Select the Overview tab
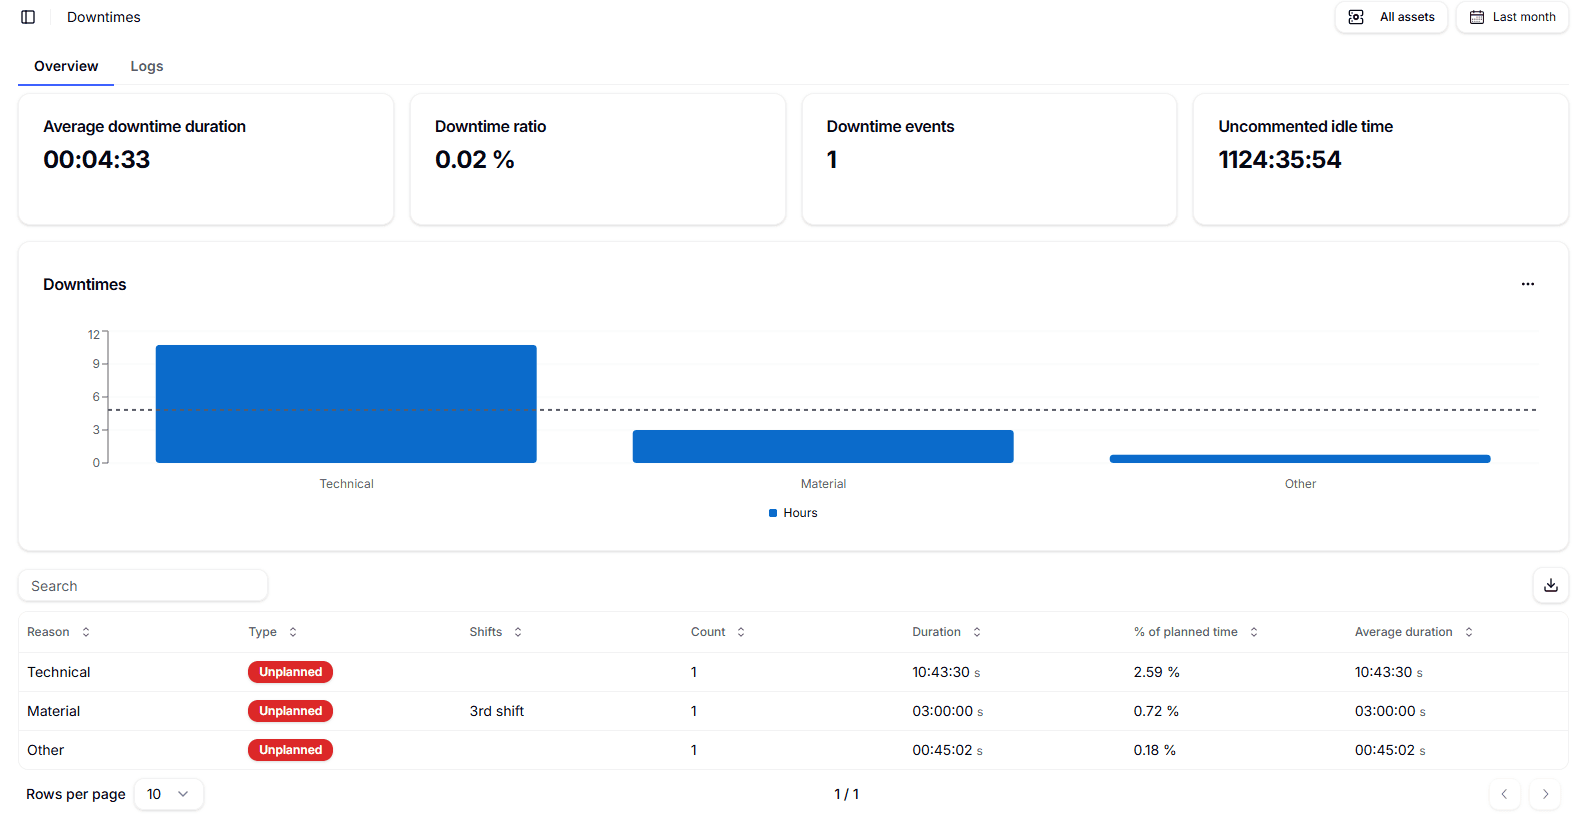1591x837 pixels. tap(66, 66)
